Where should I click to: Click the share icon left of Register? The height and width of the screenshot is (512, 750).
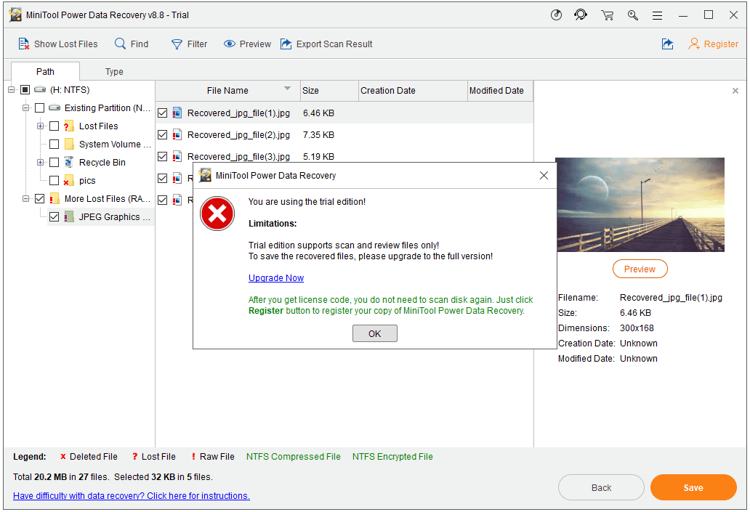(667, 44)
